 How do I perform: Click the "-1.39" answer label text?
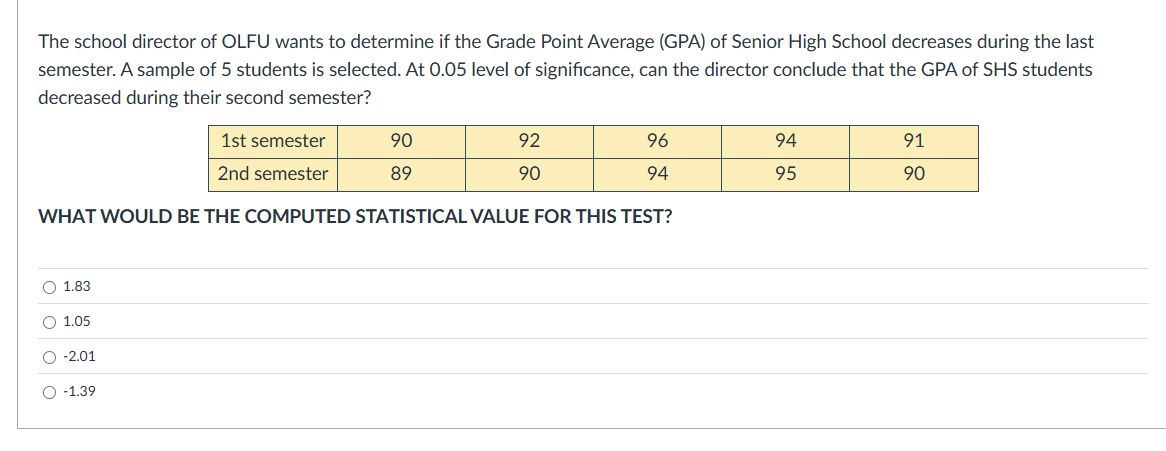[x=80, y=391]
